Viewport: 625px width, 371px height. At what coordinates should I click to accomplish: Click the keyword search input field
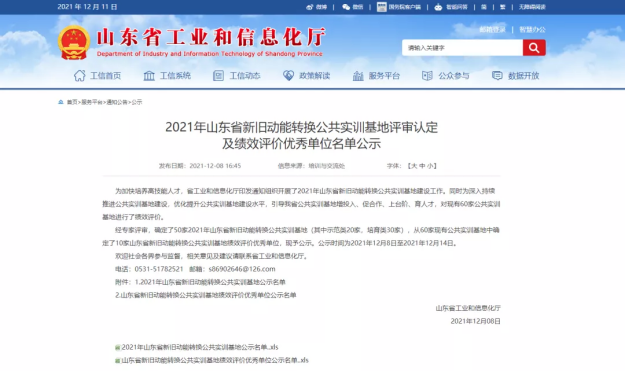click(x=462, y=48)
